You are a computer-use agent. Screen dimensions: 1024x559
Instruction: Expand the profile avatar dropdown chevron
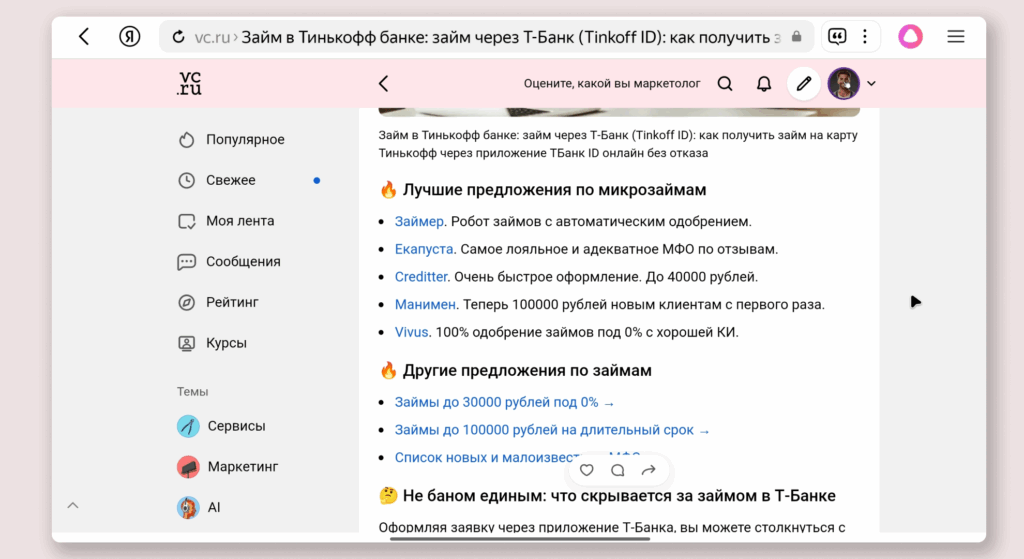tap(871, 84)
